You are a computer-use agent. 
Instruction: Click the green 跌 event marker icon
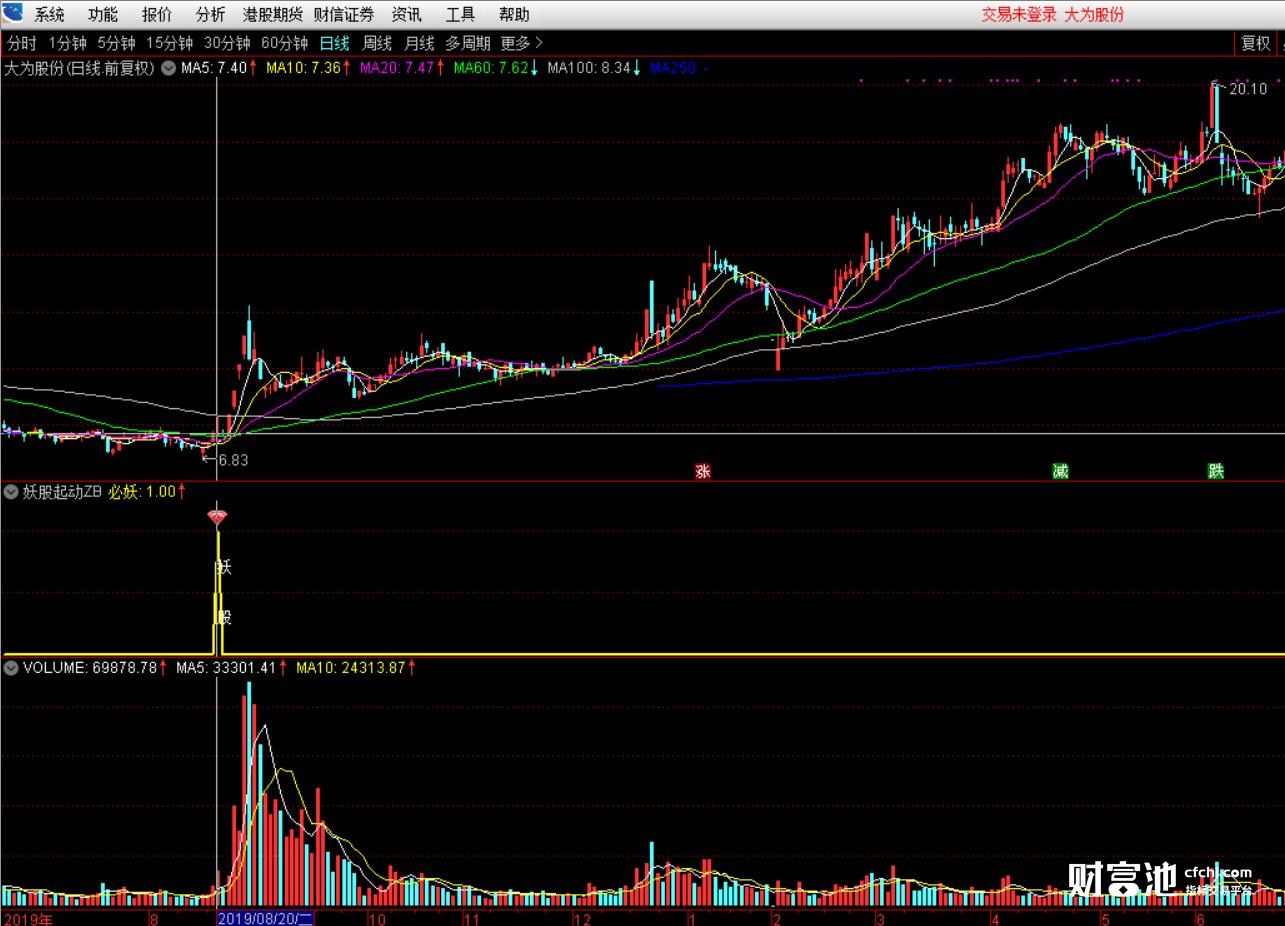pos(1215,471)
